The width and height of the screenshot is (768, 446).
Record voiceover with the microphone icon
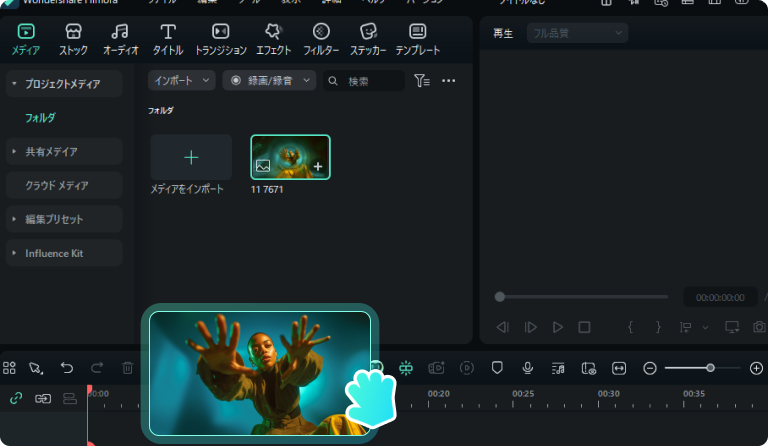point(528,368)
